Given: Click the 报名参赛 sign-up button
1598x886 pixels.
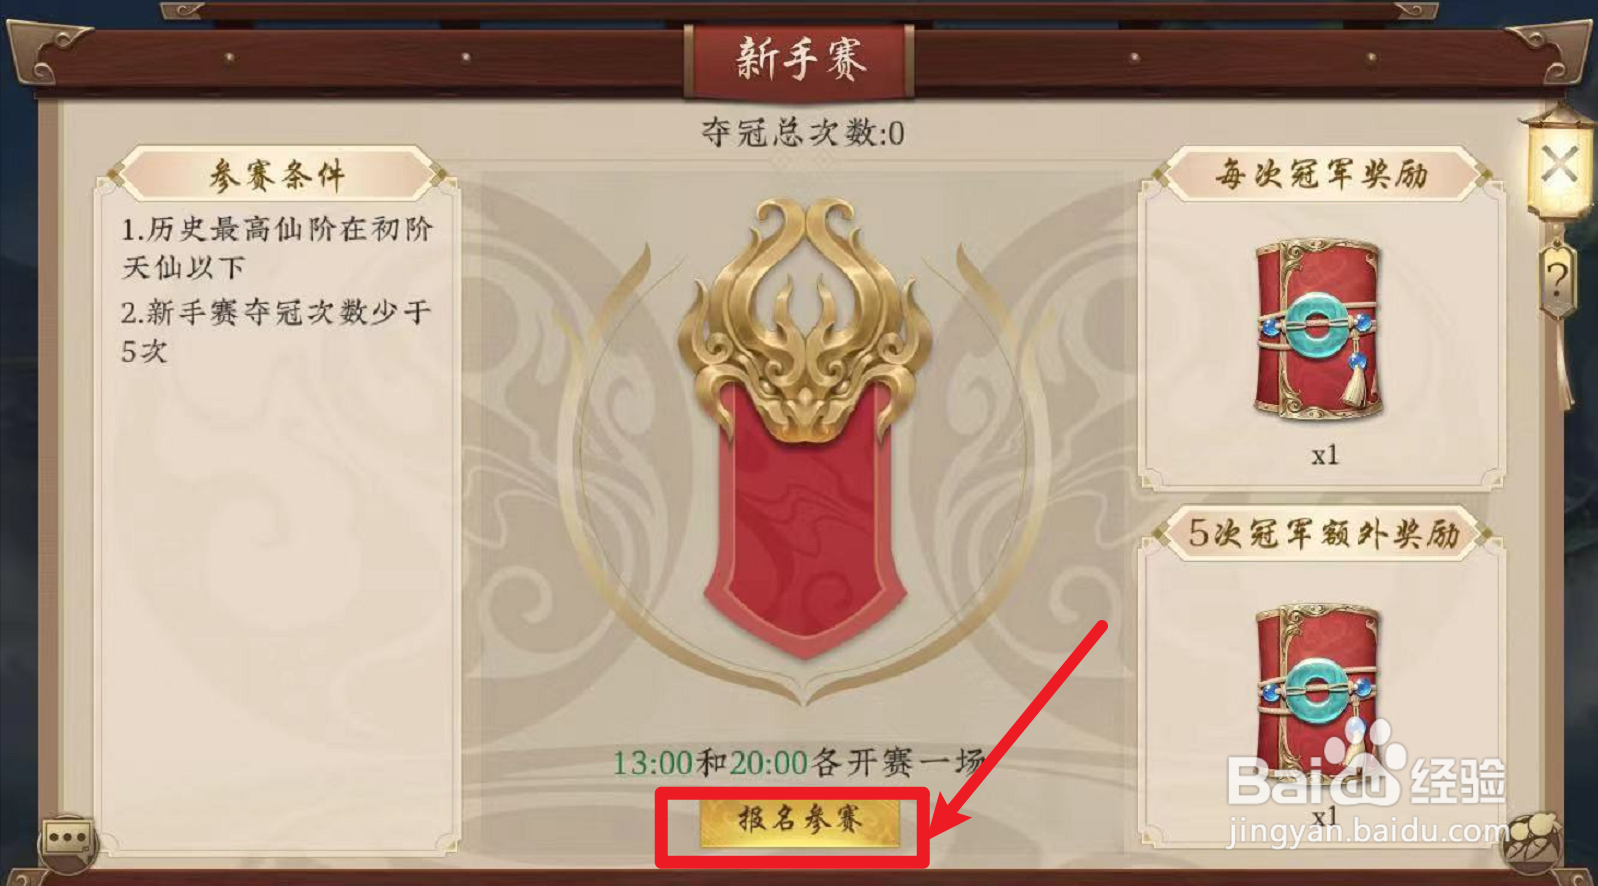Looking at the screenshot, I should (x=799, y=822).
